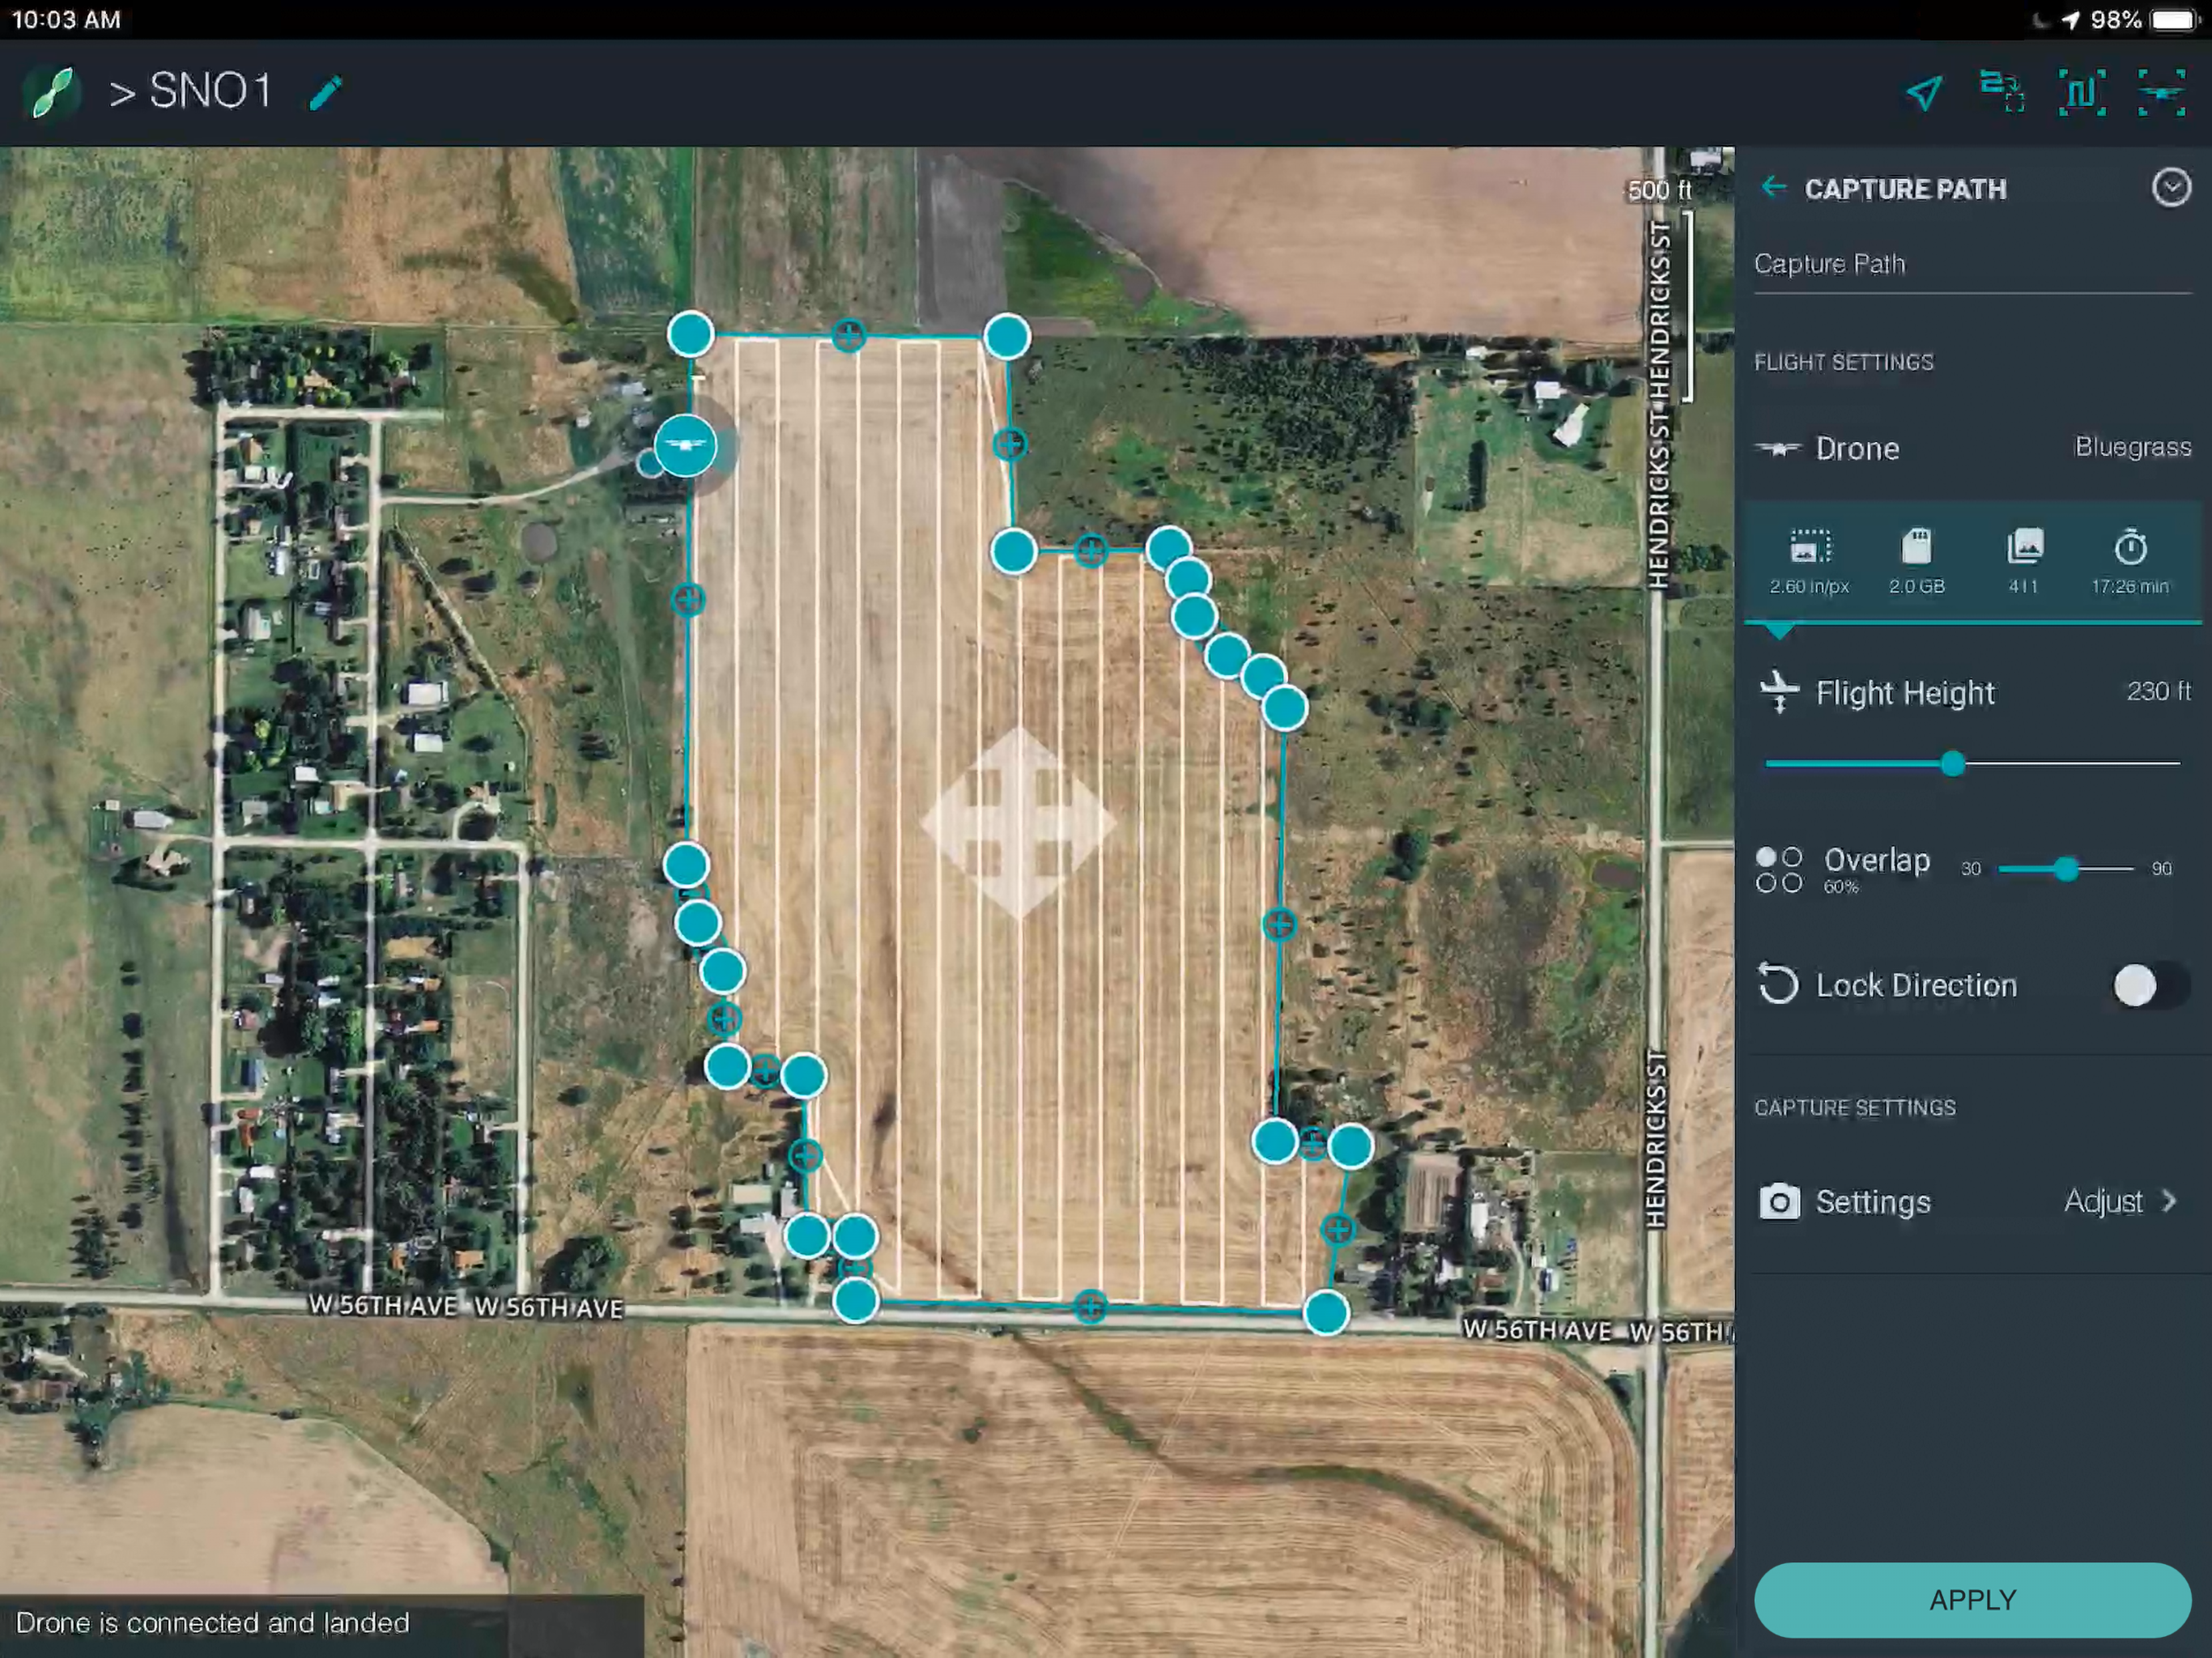2212x1658 pixels.
Task: Go back with the Capture Path arrow
Action: (x=1773, y=188)
